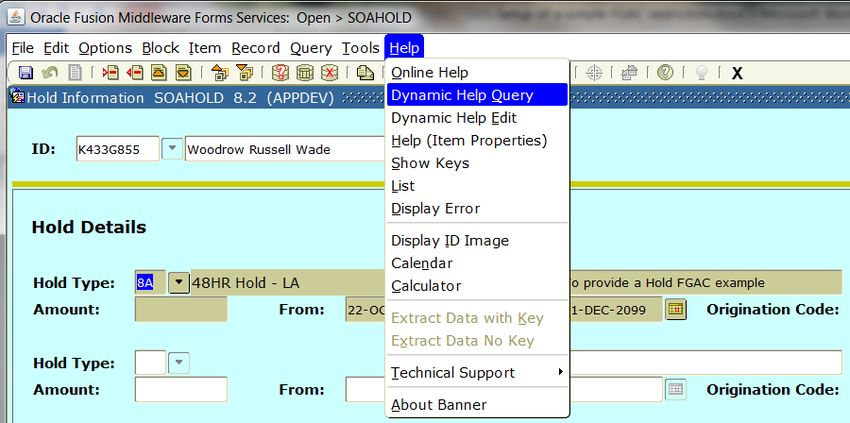Open calendar beside the 1-DEC-2099 date
Screen dimensions: 850x423
click(x=675, y=310)
